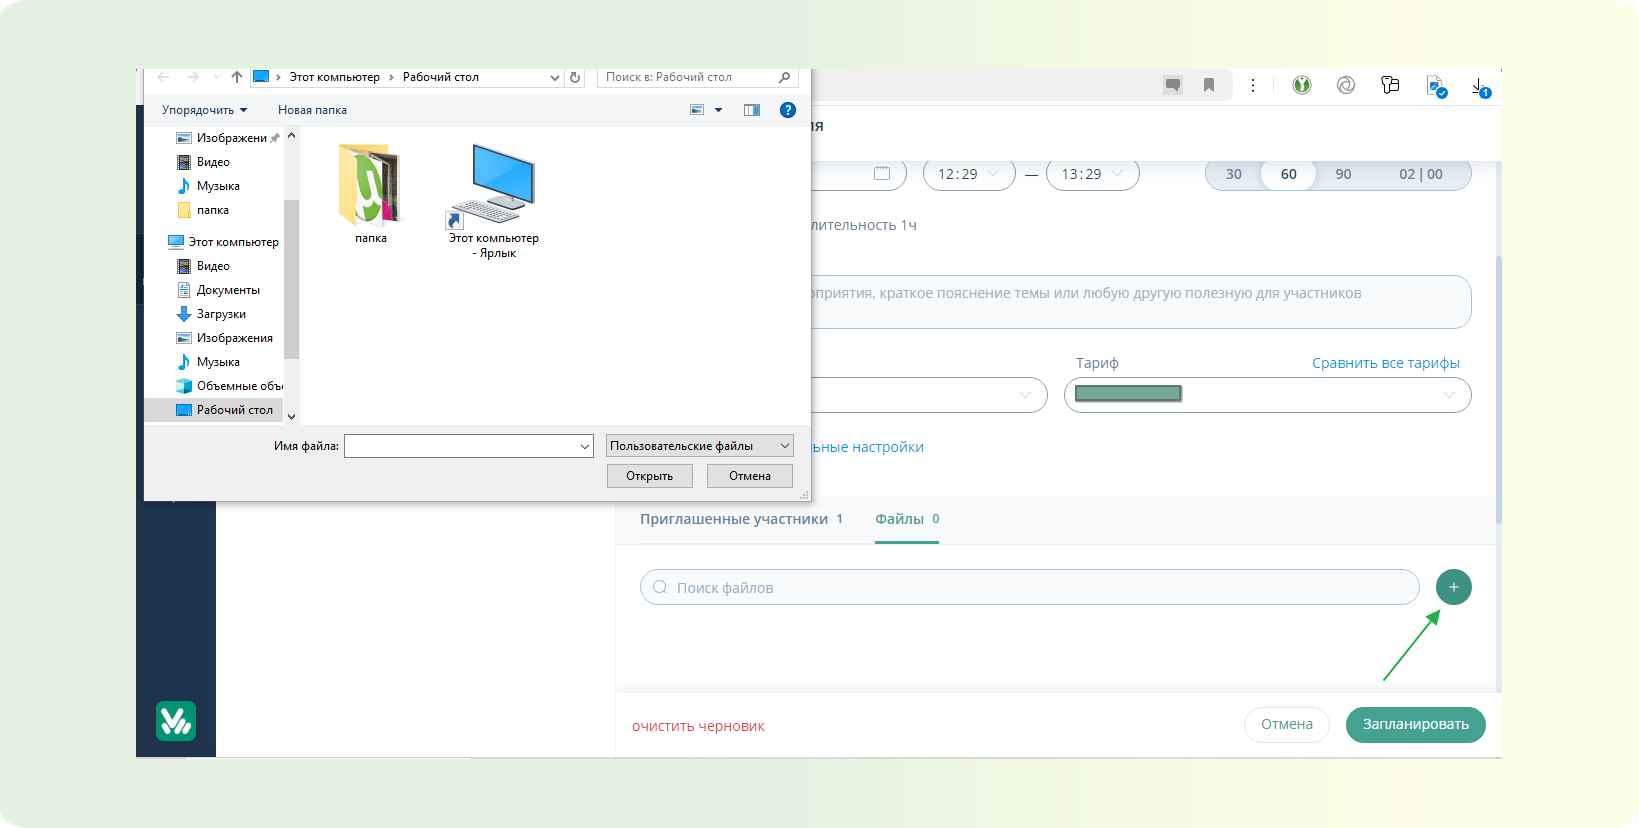Click the Поиск файлов search field
Screen dimensions: 1639x828
tap(1030, 588)
